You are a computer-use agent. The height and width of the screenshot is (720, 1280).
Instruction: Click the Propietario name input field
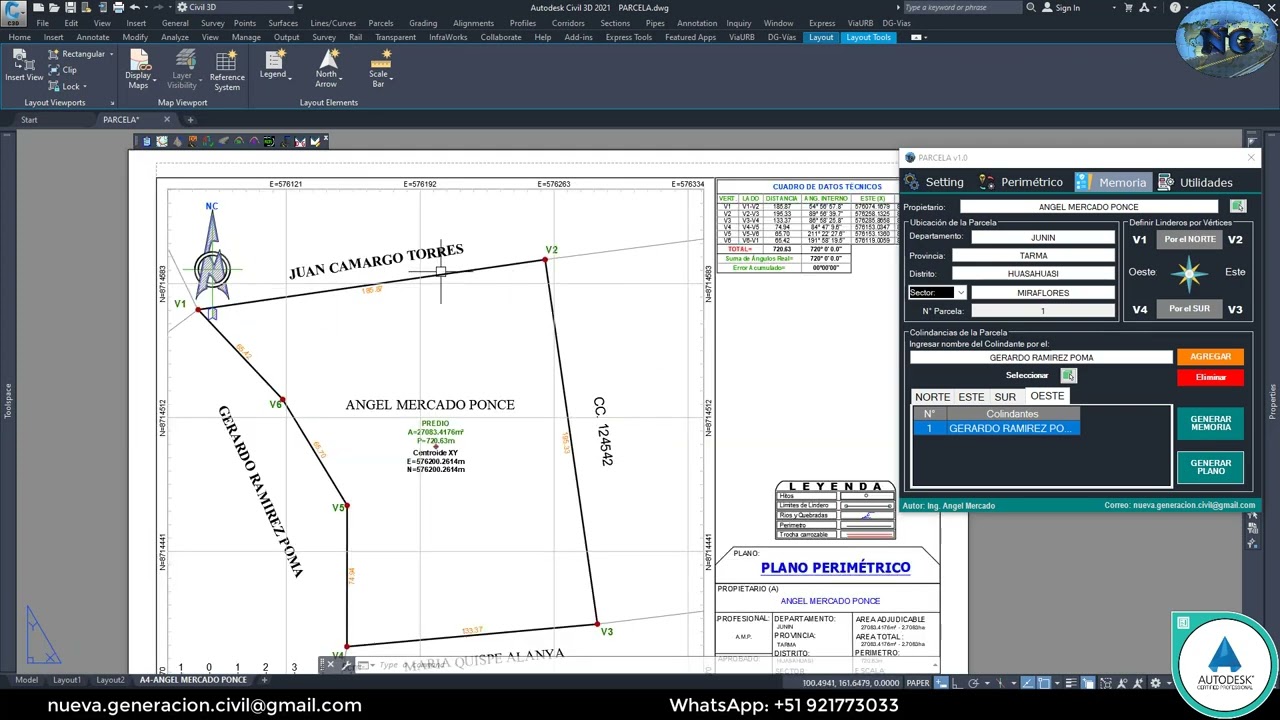pos(1088,207)
